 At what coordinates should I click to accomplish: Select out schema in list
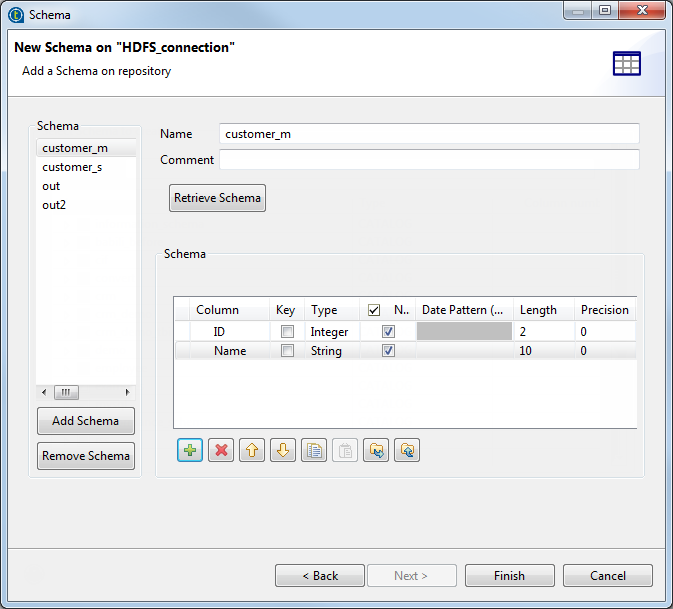[x=86, y=186]
